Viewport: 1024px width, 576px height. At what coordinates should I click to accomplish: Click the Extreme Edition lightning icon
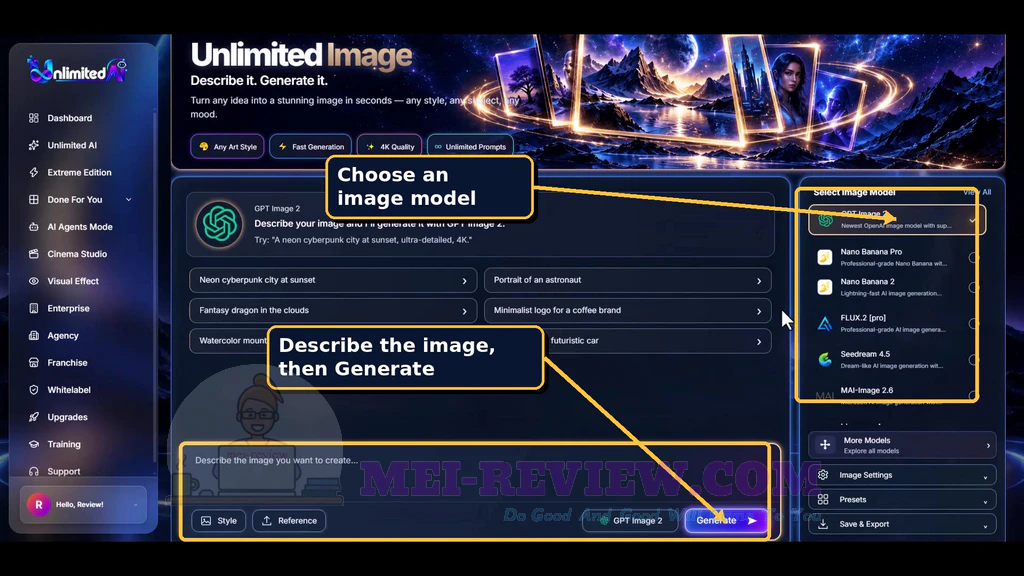(34, 172)
